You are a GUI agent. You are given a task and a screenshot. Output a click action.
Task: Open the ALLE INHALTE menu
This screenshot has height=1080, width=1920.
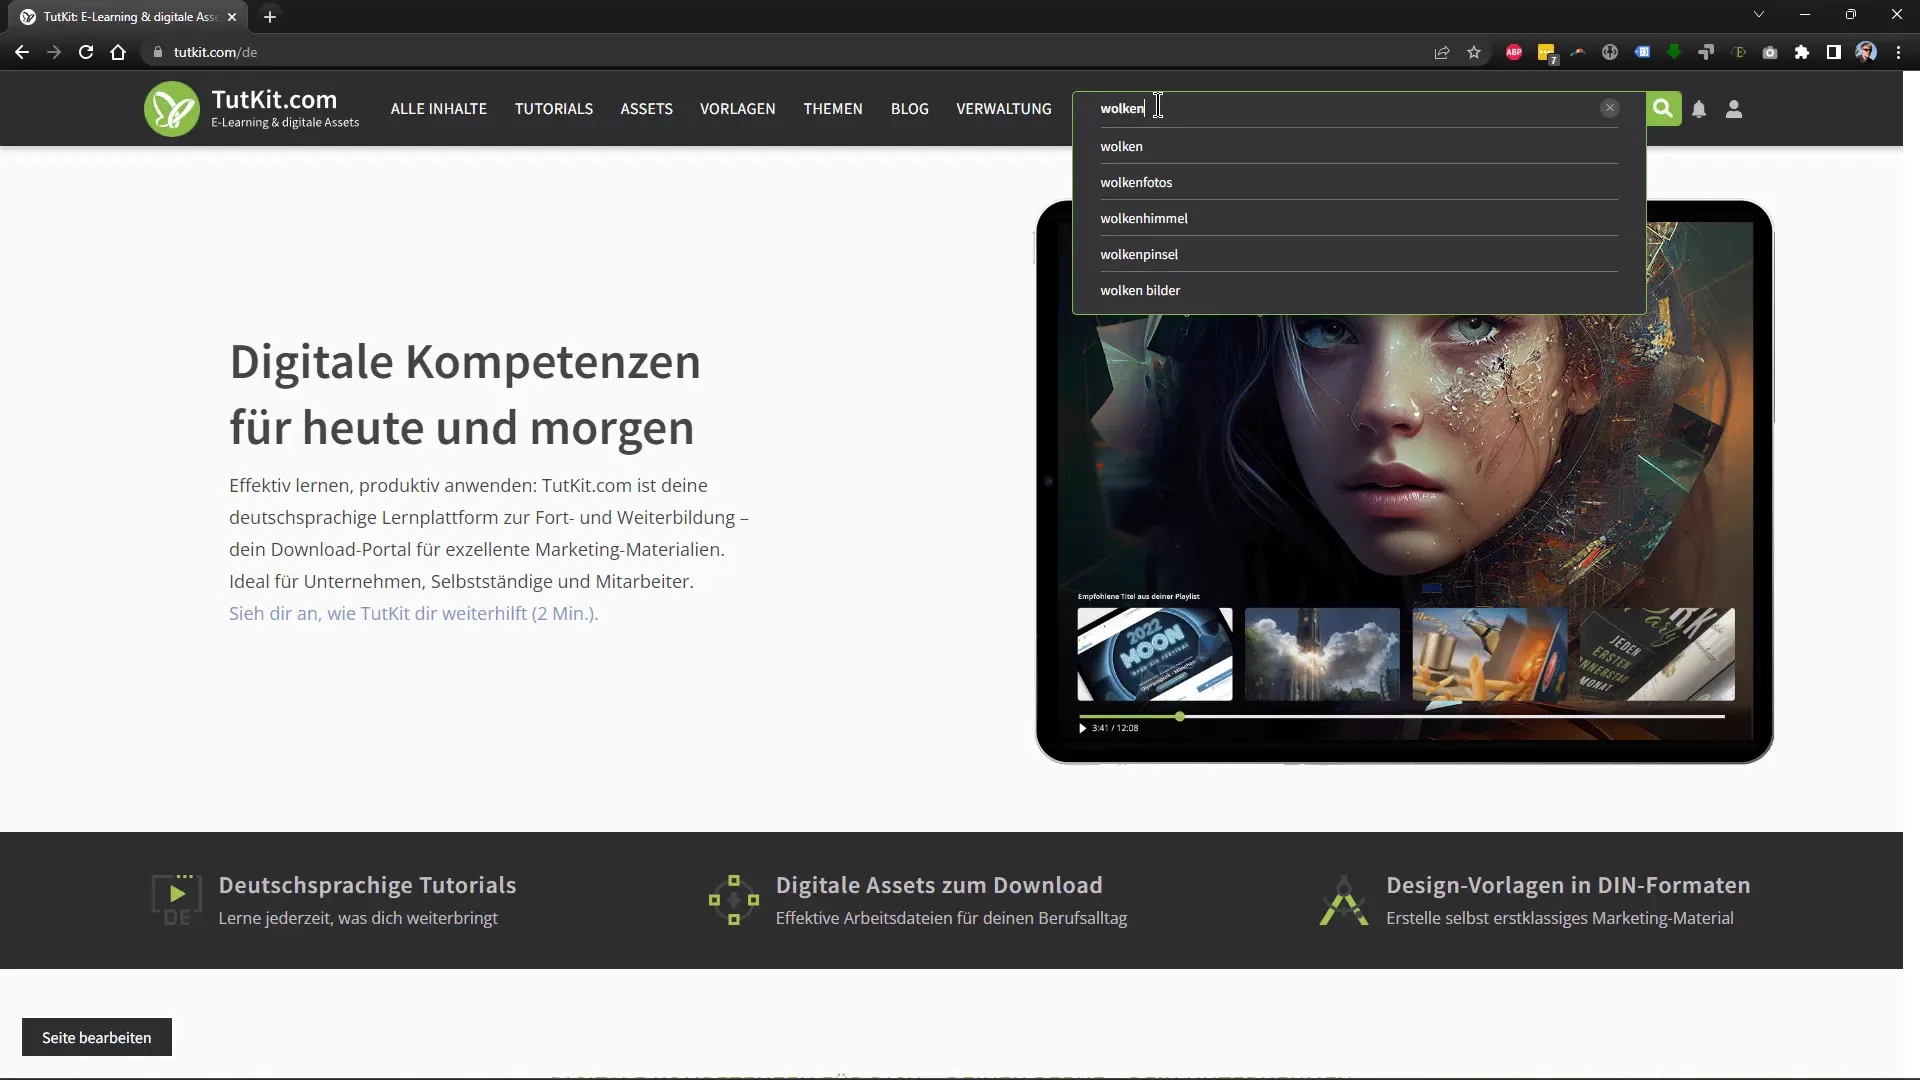point(438,108)
